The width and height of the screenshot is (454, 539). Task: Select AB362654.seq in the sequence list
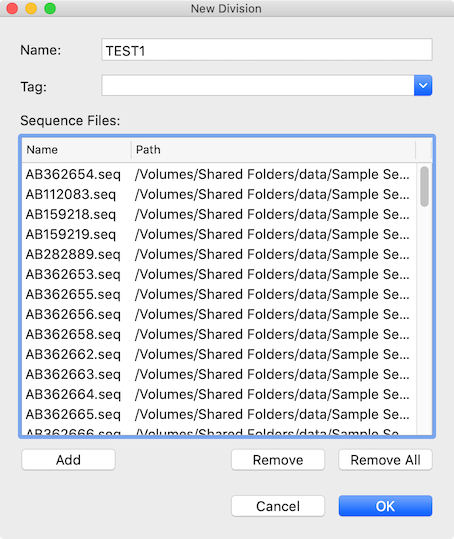[x=219, y=174]
